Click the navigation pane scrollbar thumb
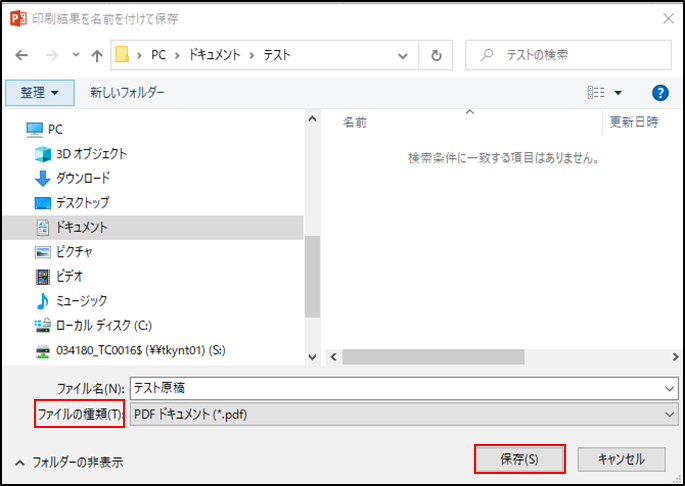Image resolution: width=685 pixels, height=486 pixels. (x=312, y=277)
